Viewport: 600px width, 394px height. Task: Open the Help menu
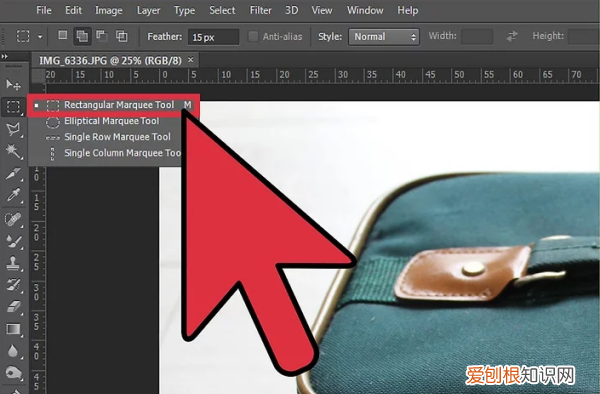pos(408,10)
